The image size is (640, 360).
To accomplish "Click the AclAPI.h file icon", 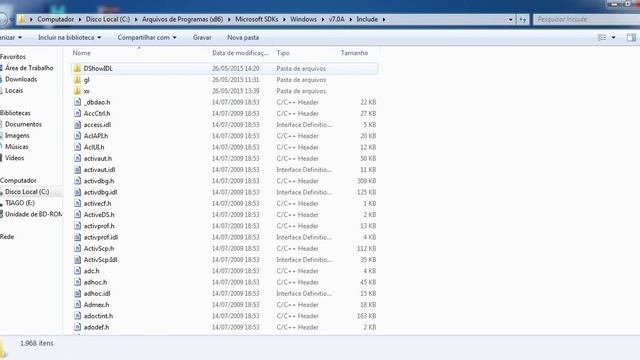I will tap(77, 136).
